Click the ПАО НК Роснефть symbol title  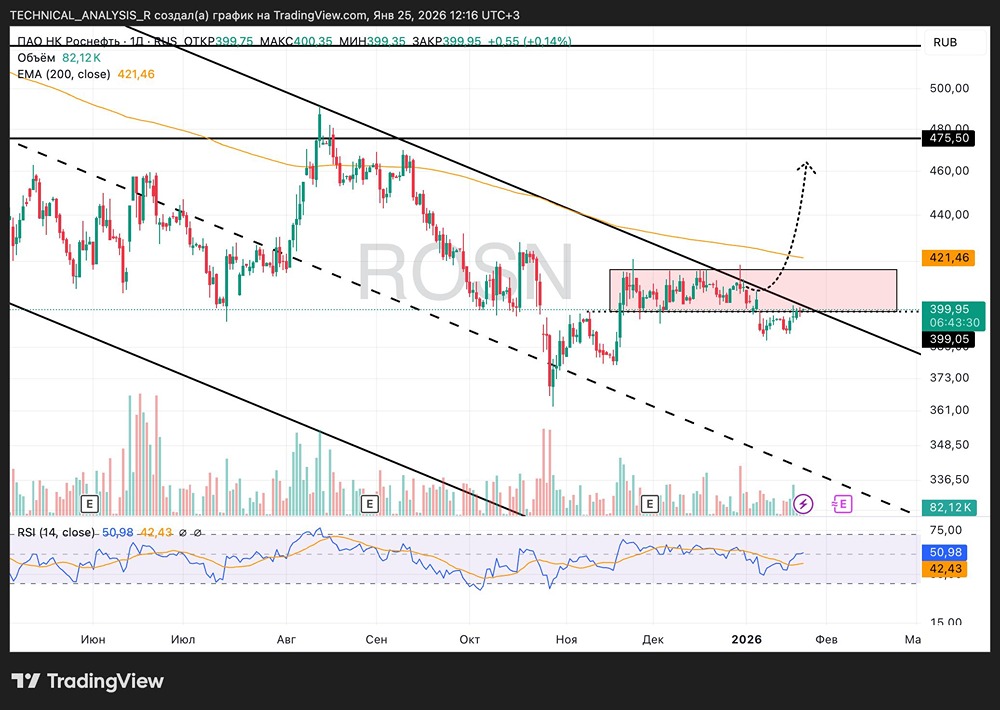[x=68, y=41]
